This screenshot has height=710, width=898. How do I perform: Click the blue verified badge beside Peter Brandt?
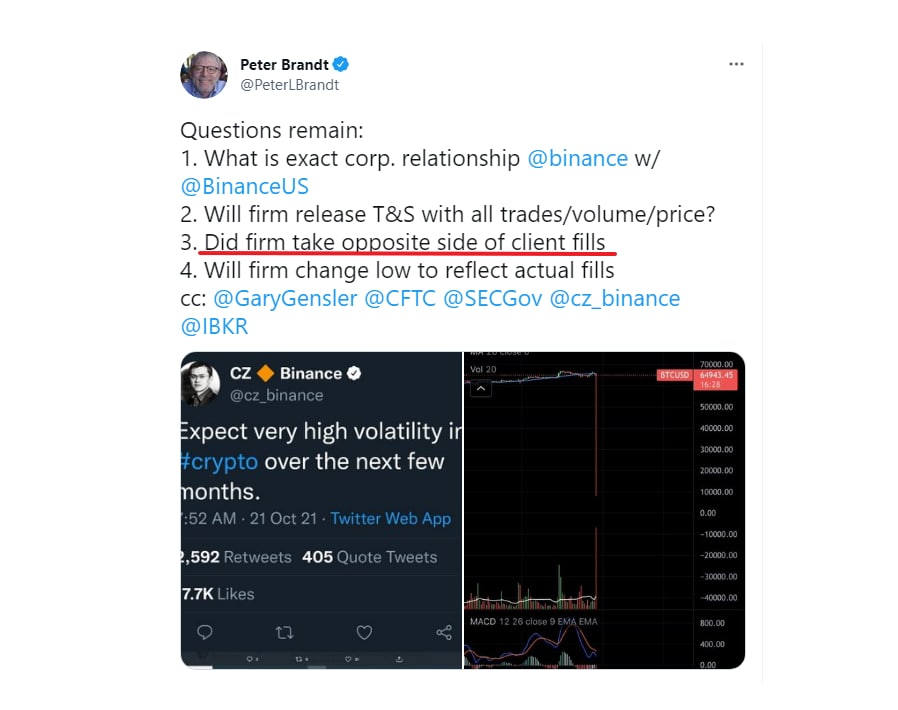tap(341, 64)
